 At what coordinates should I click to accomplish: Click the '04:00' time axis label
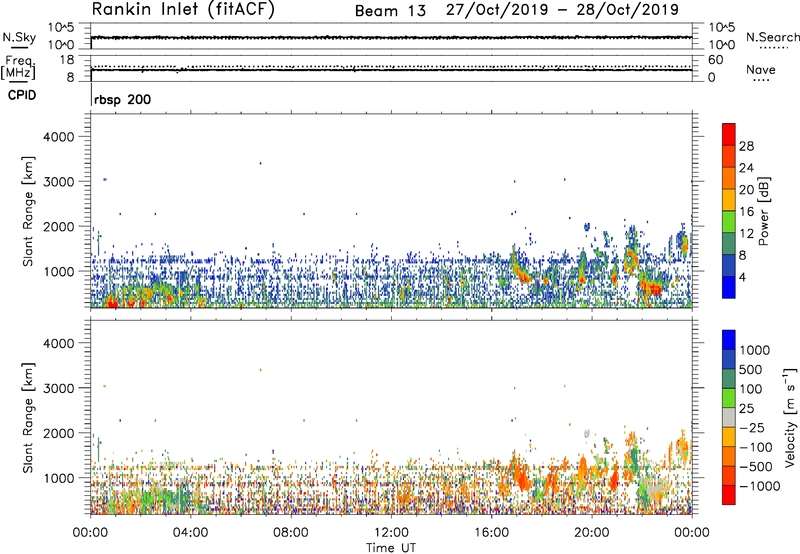[x=190, y=533]
